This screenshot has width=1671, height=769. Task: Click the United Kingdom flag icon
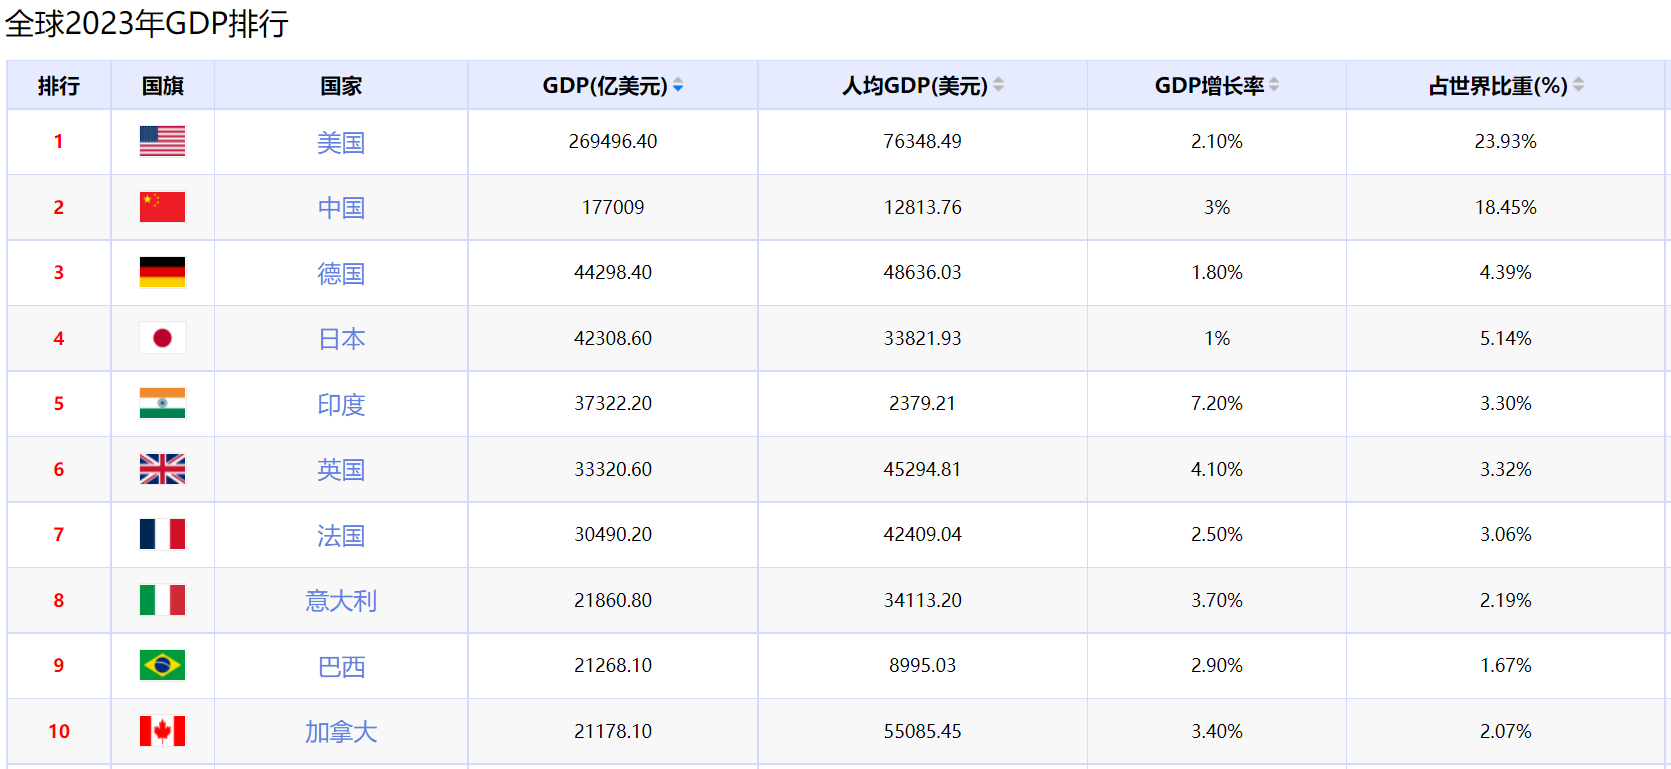pos(162,469)
